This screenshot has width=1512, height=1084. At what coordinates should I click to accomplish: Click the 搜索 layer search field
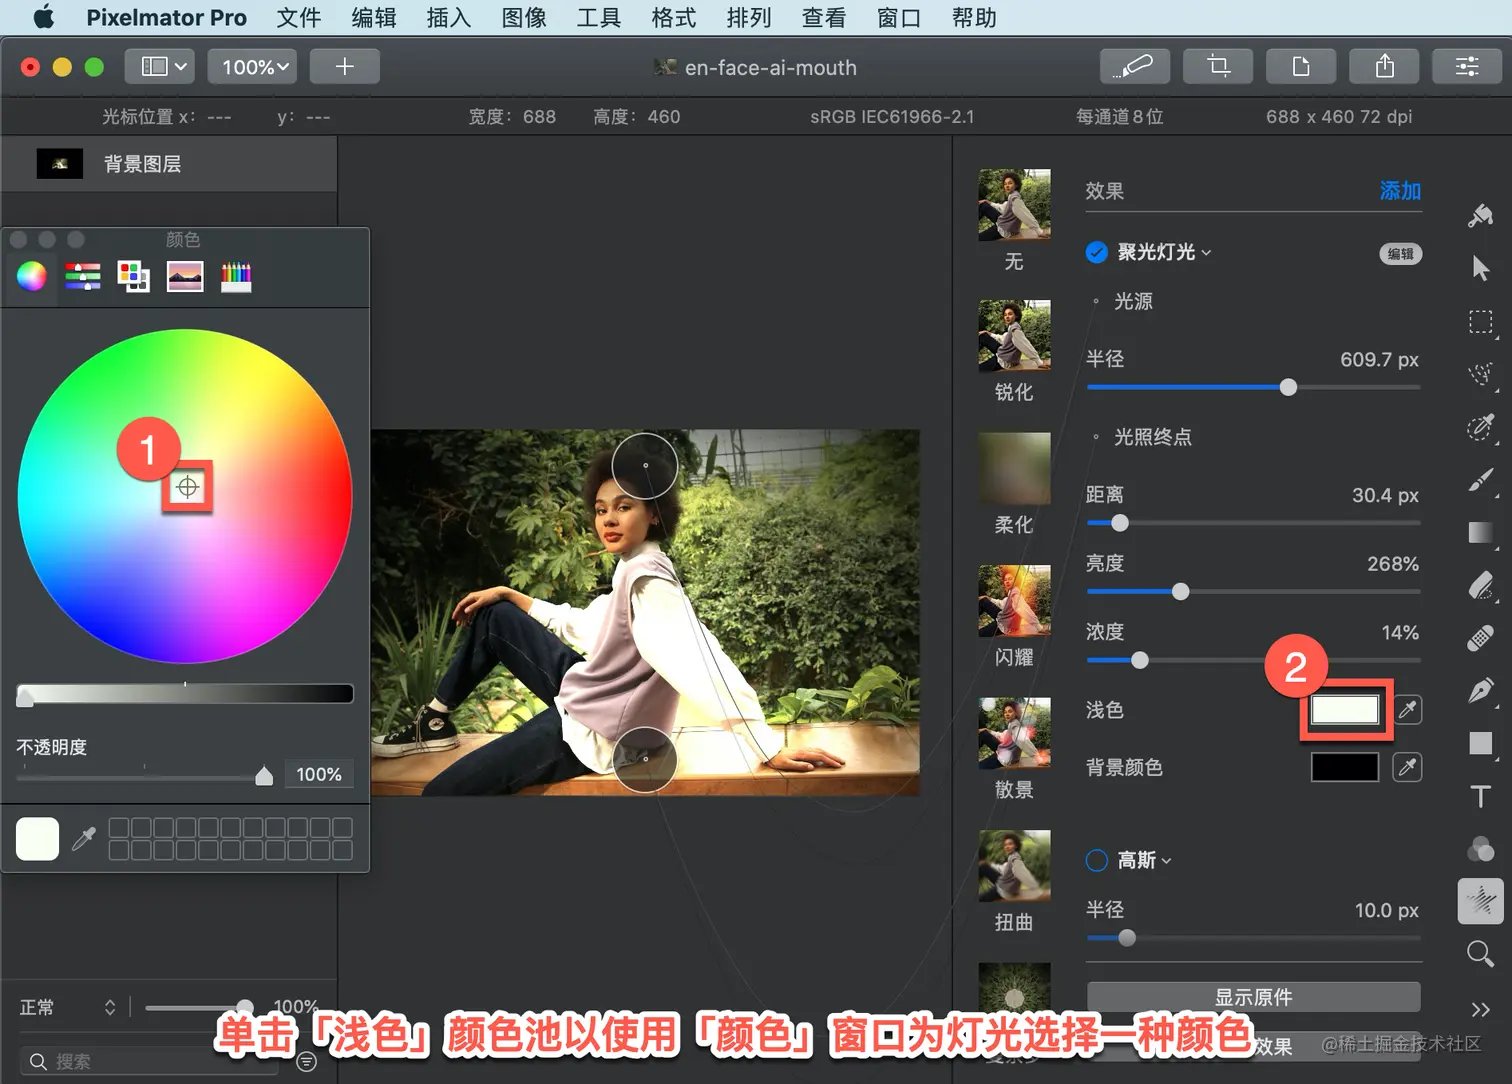coord(150,1061)
